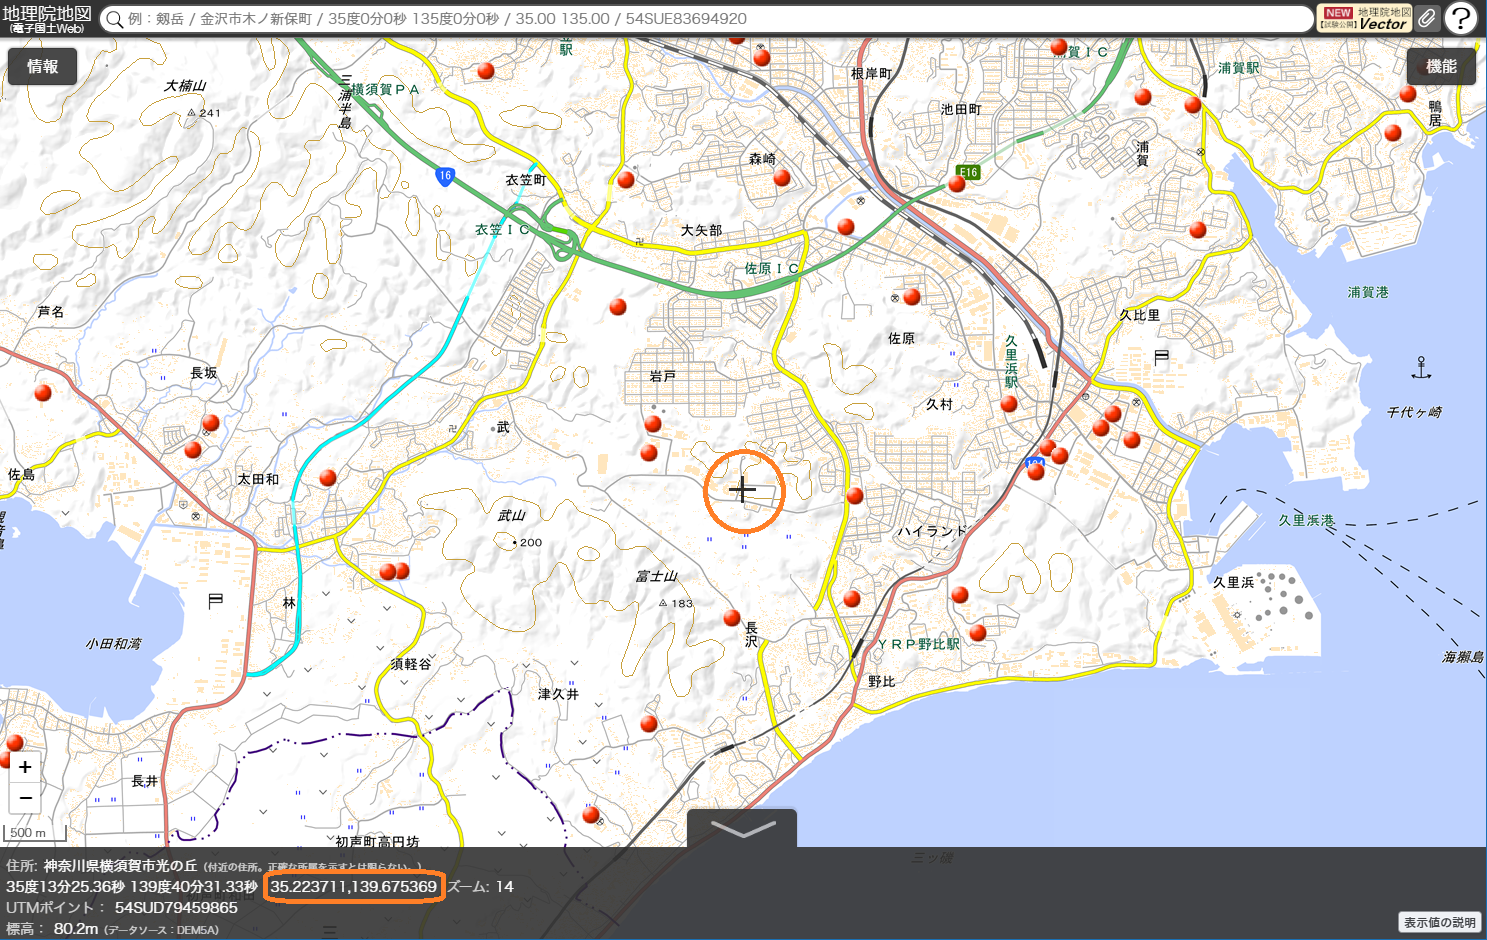Click the blue route 16 shield
The width and height of the screenshot is (1487, 940).
point(445,176)
